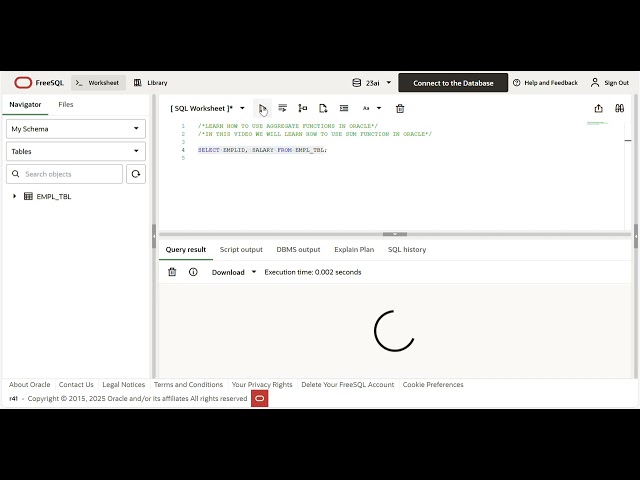Switch to the Script output tab

(x=241, y=249)
